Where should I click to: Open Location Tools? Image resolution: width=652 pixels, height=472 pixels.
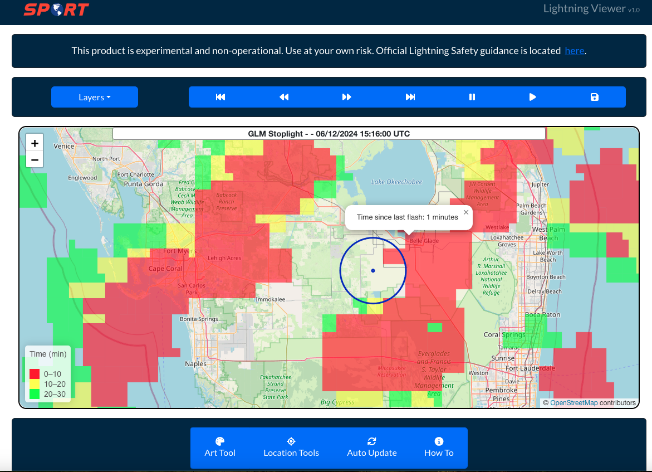pos(291,447)
